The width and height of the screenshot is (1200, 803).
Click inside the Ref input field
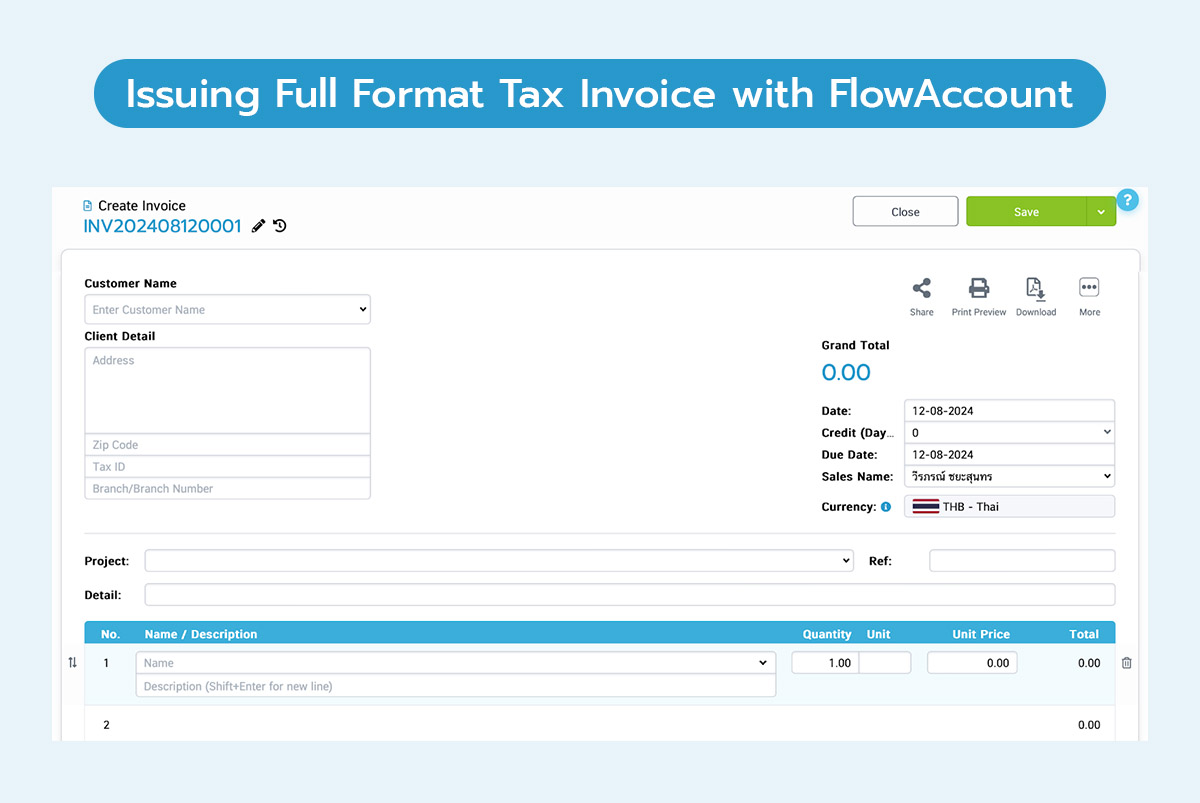[1021, 560]
